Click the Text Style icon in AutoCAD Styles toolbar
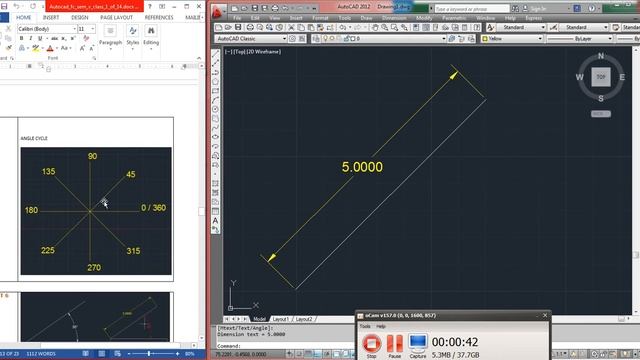The width and height of the screenshot is (640, 360). tap(491, 27)
